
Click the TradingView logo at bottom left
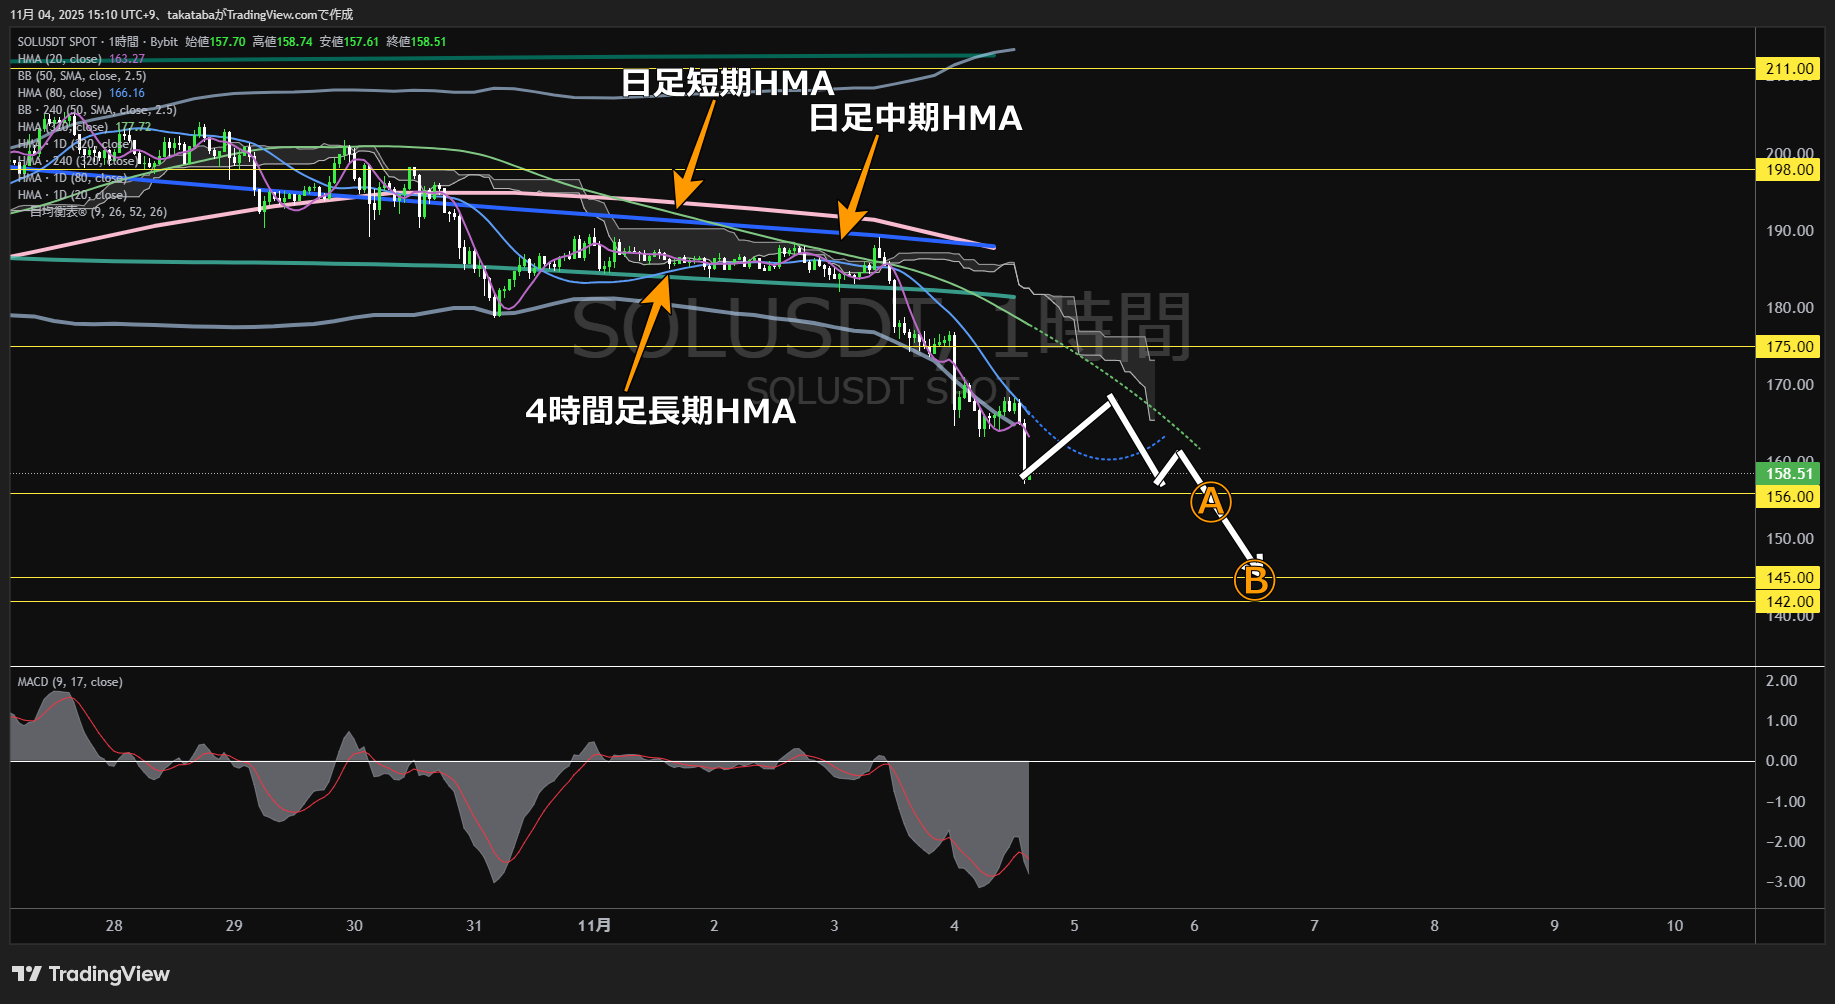[x=90, y=974]
